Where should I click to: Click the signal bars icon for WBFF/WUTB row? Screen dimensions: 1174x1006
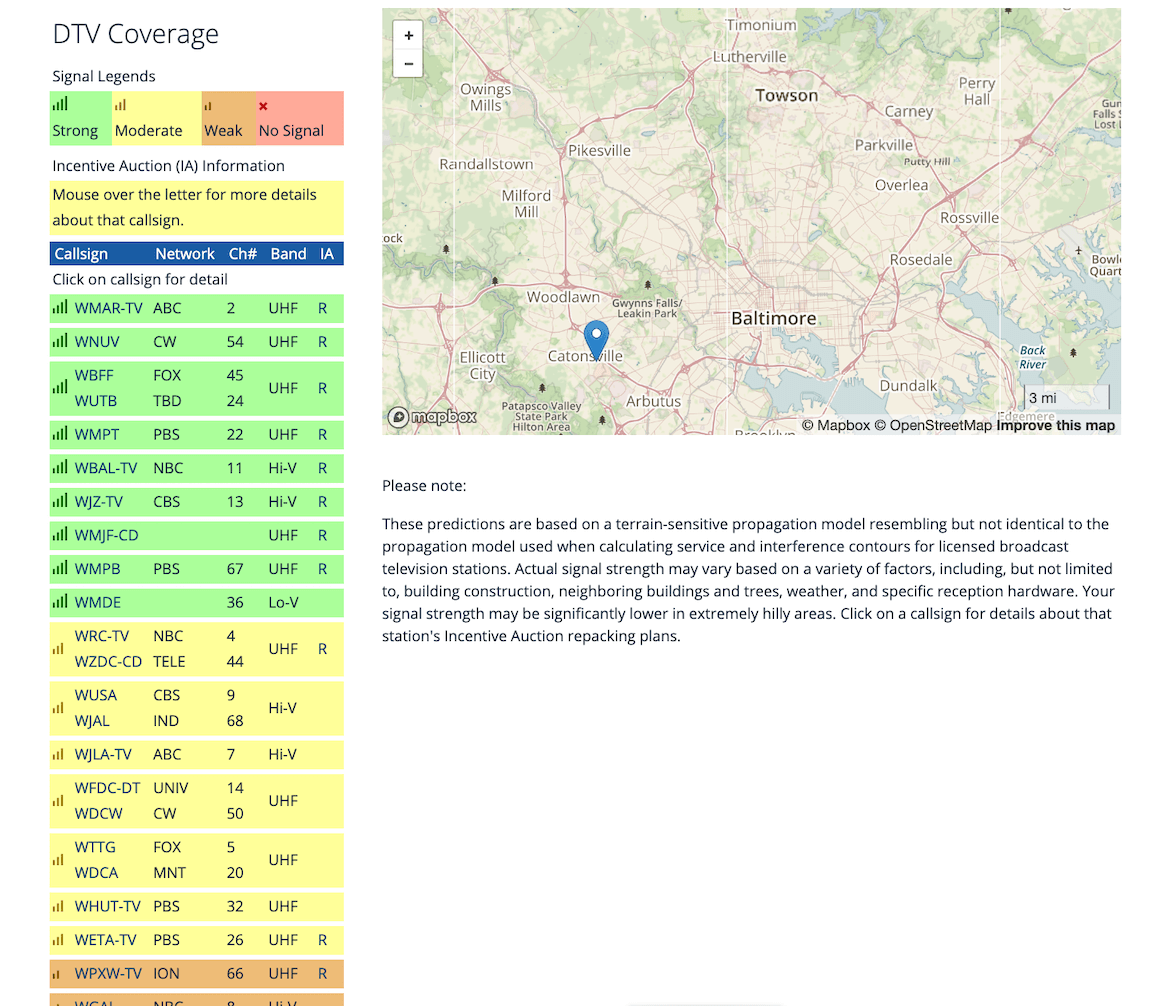coord(60,387)
